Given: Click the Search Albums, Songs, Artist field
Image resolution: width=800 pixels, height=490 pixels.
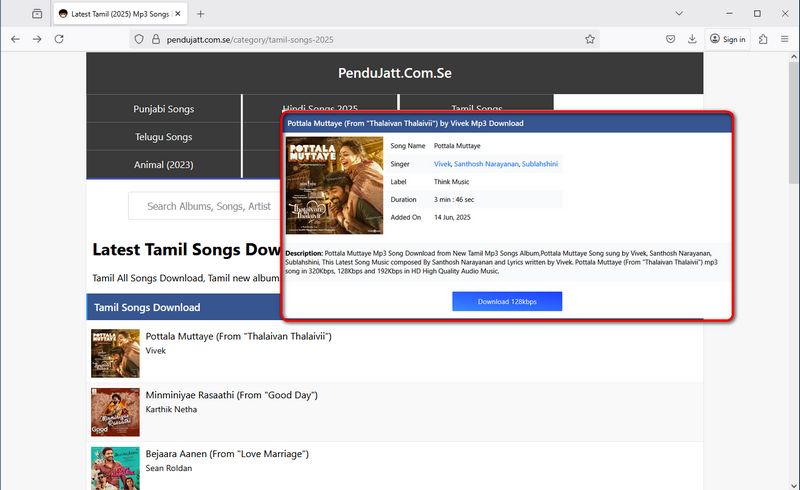Looking at the screenshot, I should click(x=205, y=206).
